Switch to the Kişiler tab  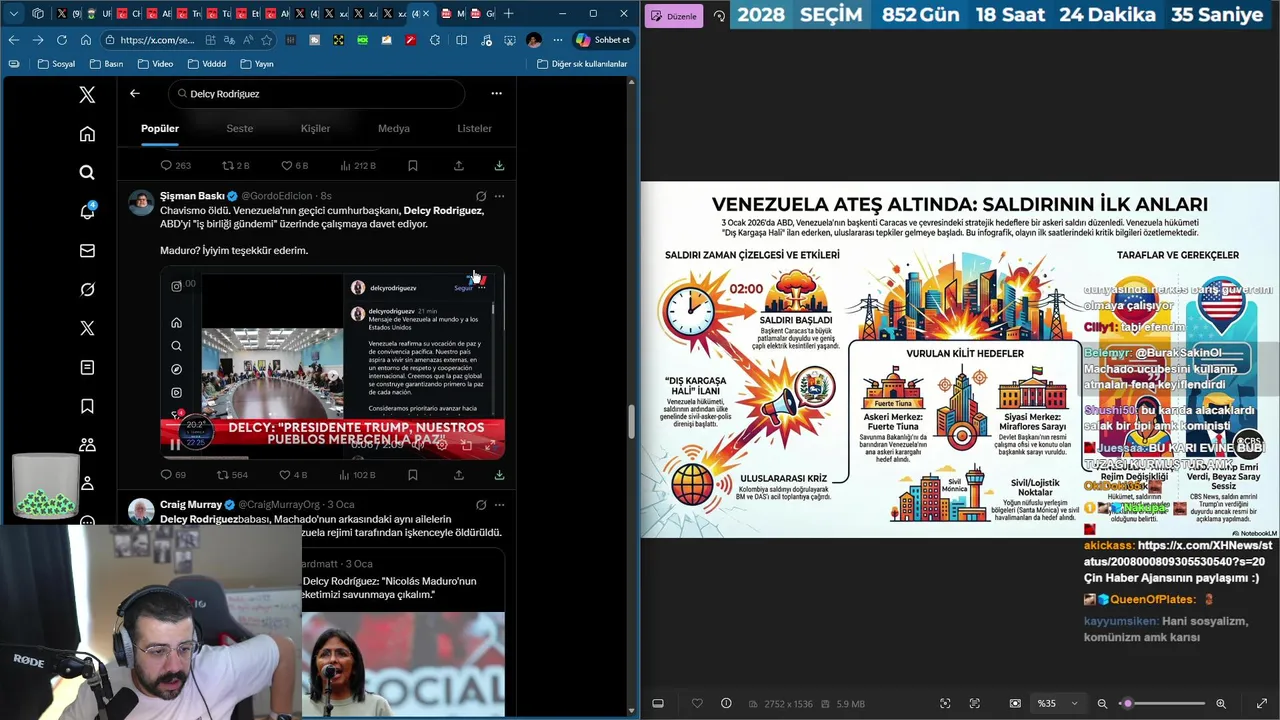pyautogui.click(x=315, y=128)
